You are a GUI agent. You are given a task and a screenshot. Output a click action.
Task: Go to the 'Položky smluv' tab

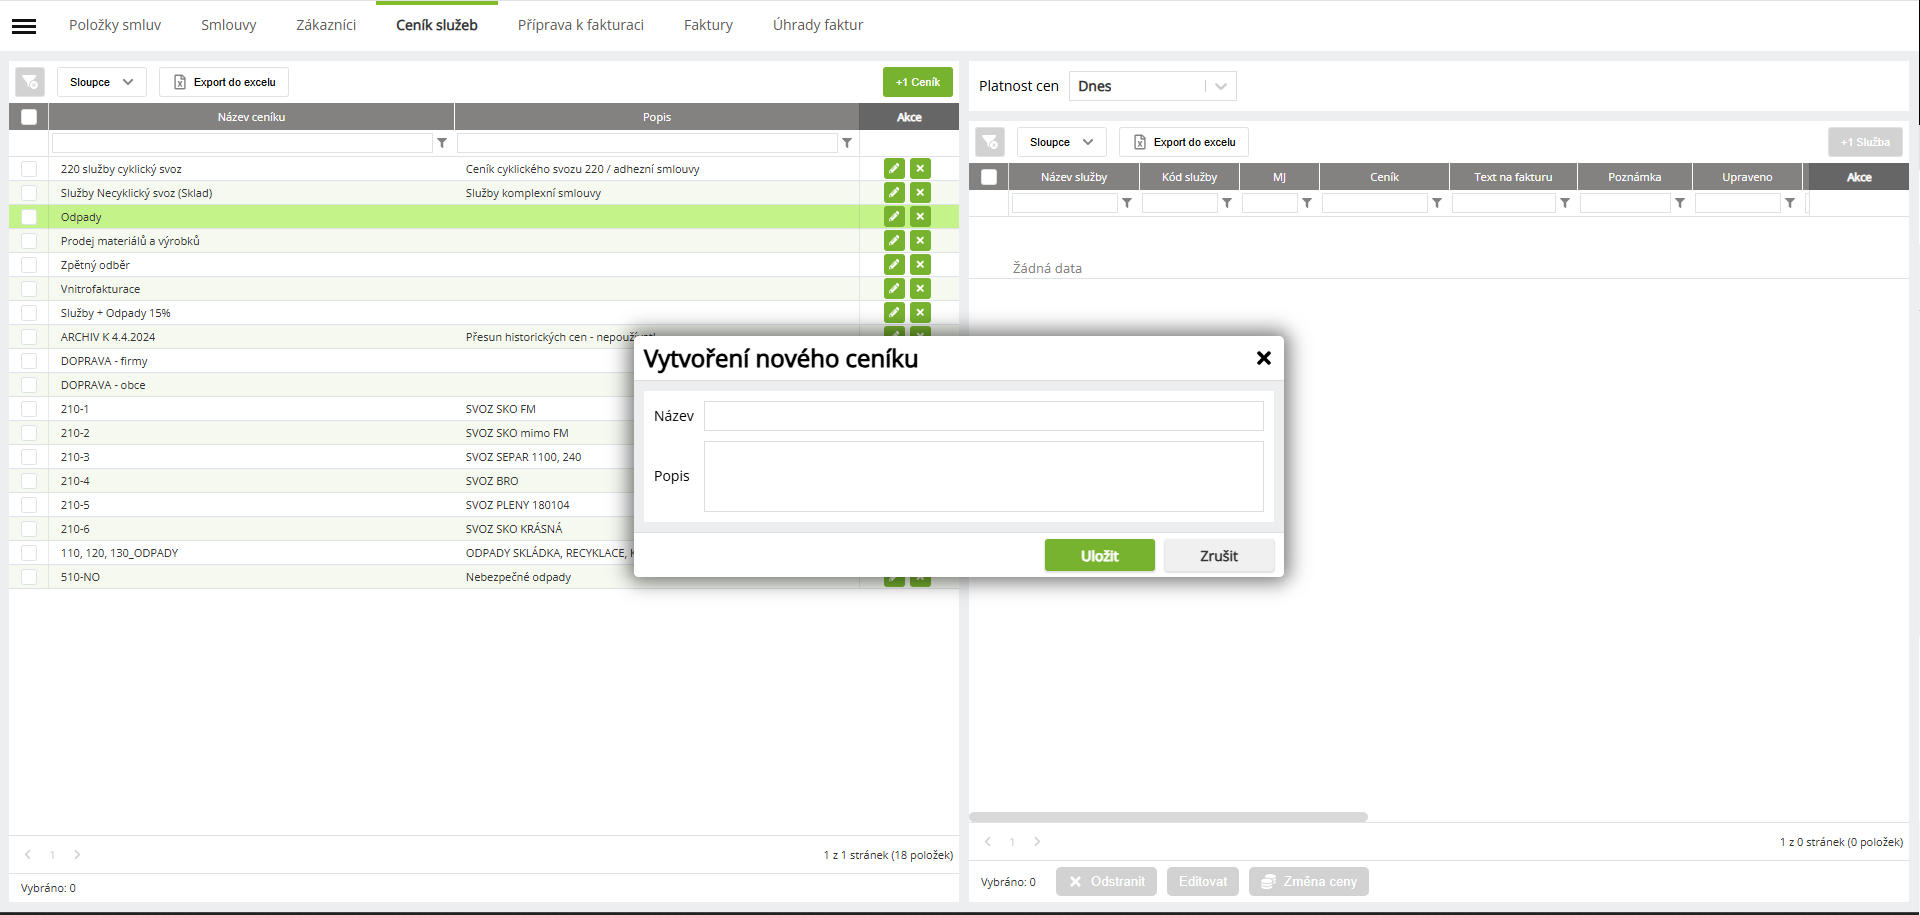point(115,25)
